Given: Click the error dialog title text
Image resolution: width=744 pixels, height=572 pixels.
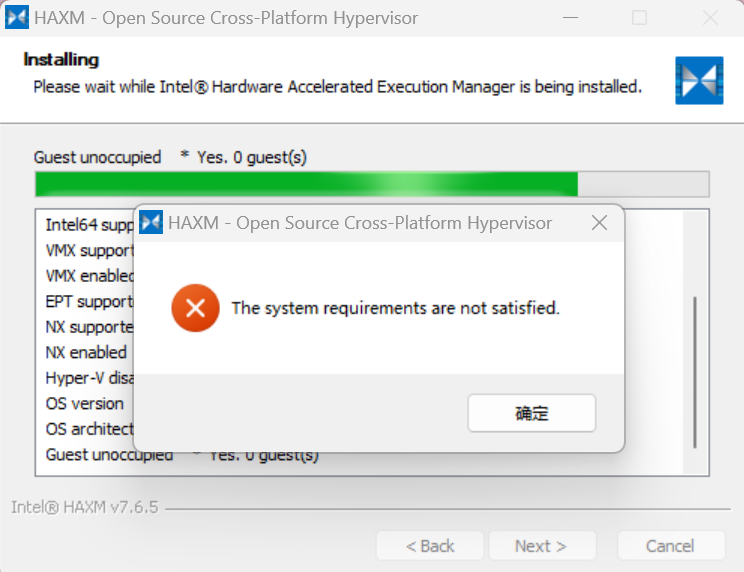Looking at the screenshot, I should (x=360, y=223).
